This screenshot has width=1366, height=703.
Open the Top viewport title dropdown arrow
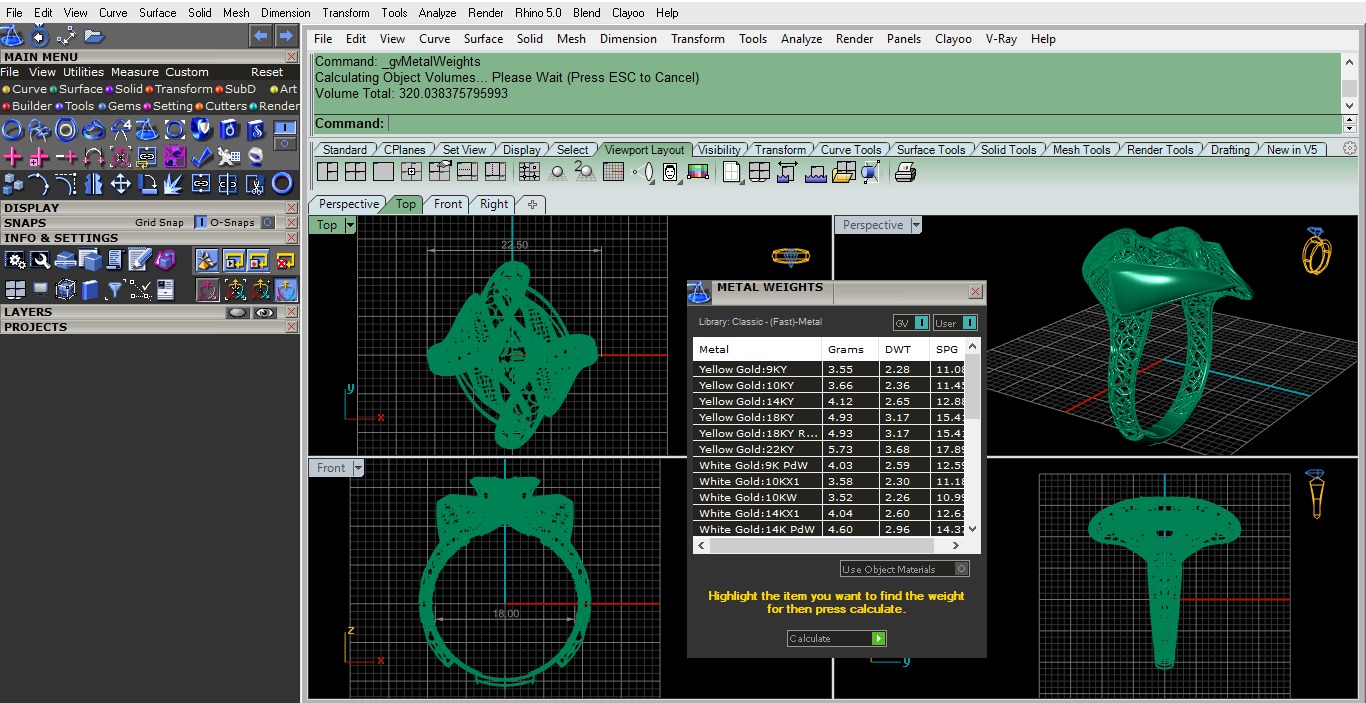tap(350, 225)
